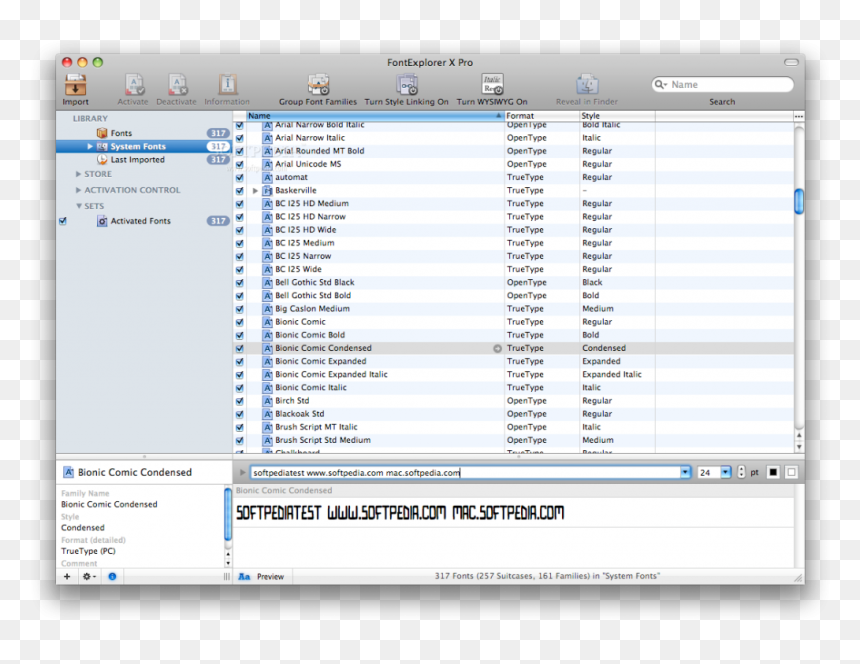860x664 pixels.
Task: Click the Aa Preview icon
Action: (x=244, y=577)
